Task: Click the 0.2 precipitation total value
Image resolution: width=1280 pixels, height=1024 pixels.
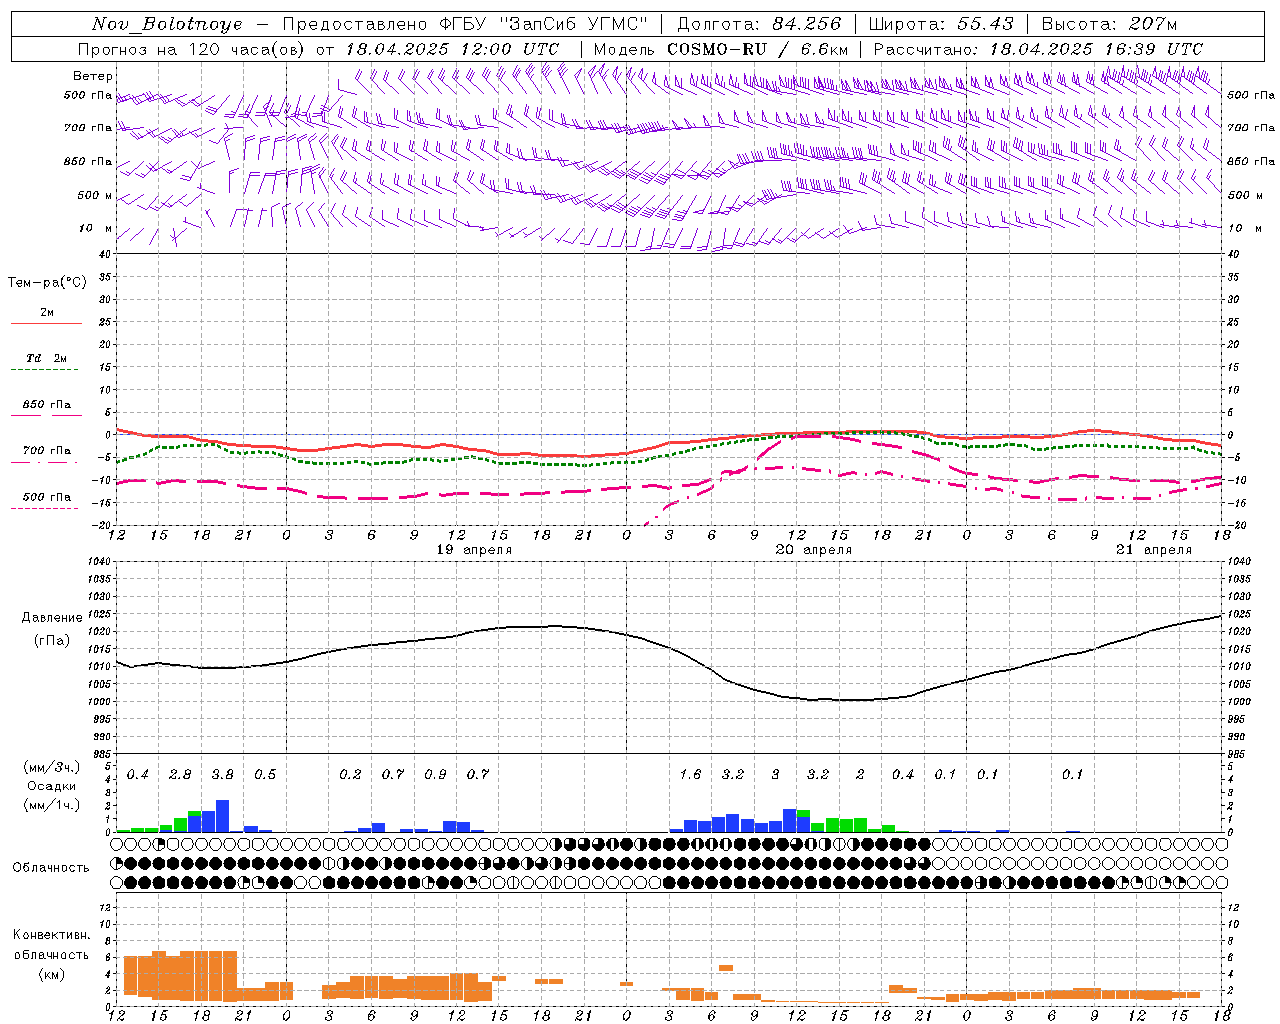Action: (350, 775)
